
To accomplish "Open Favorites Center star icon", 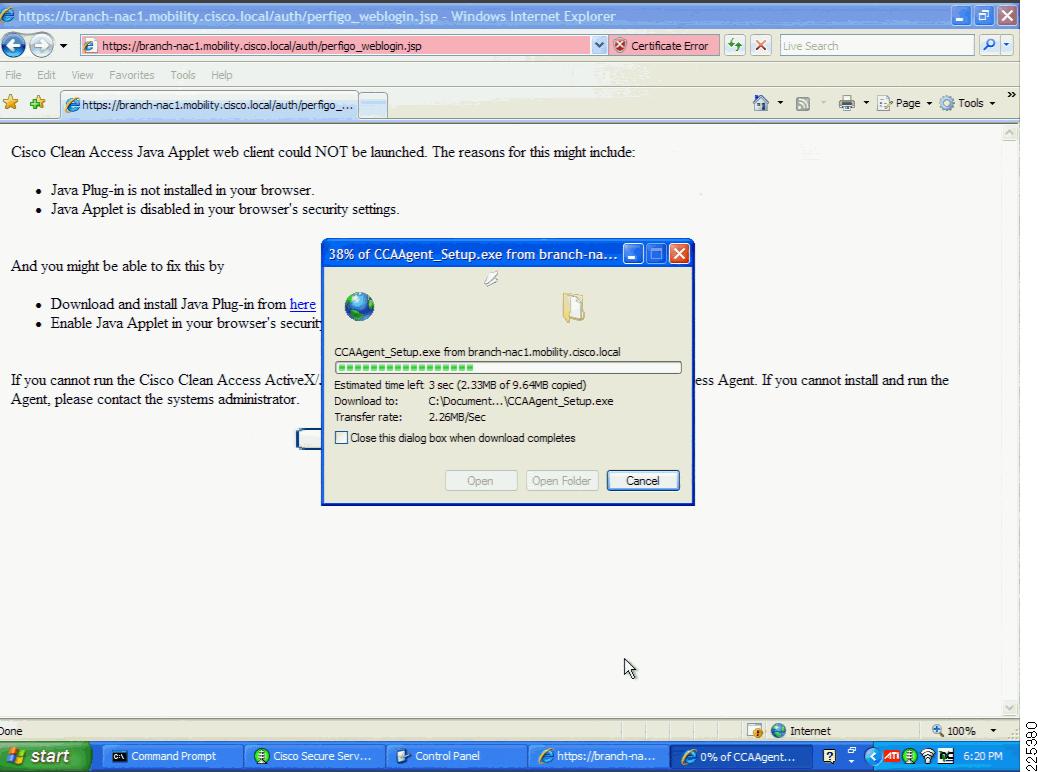I will [x=11, y=103].
